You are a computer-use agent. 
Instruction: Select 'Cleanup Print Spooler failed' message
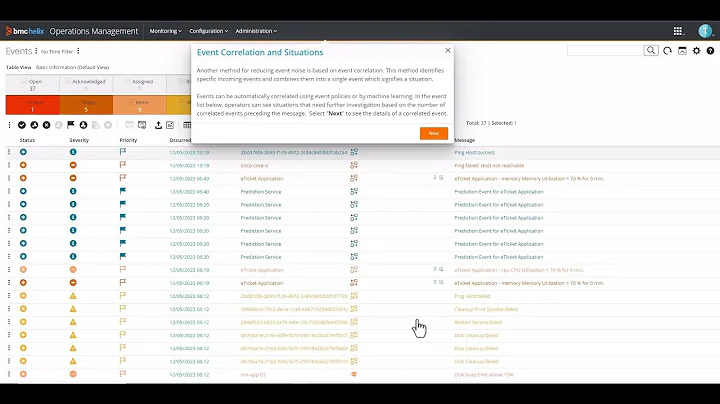tap(486, 309)
